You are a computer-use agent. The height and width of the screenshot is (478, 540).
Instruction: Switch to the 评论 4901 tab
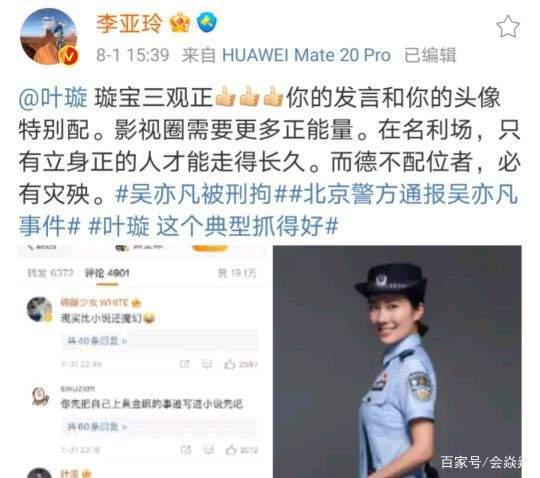(x=107, y=273)
